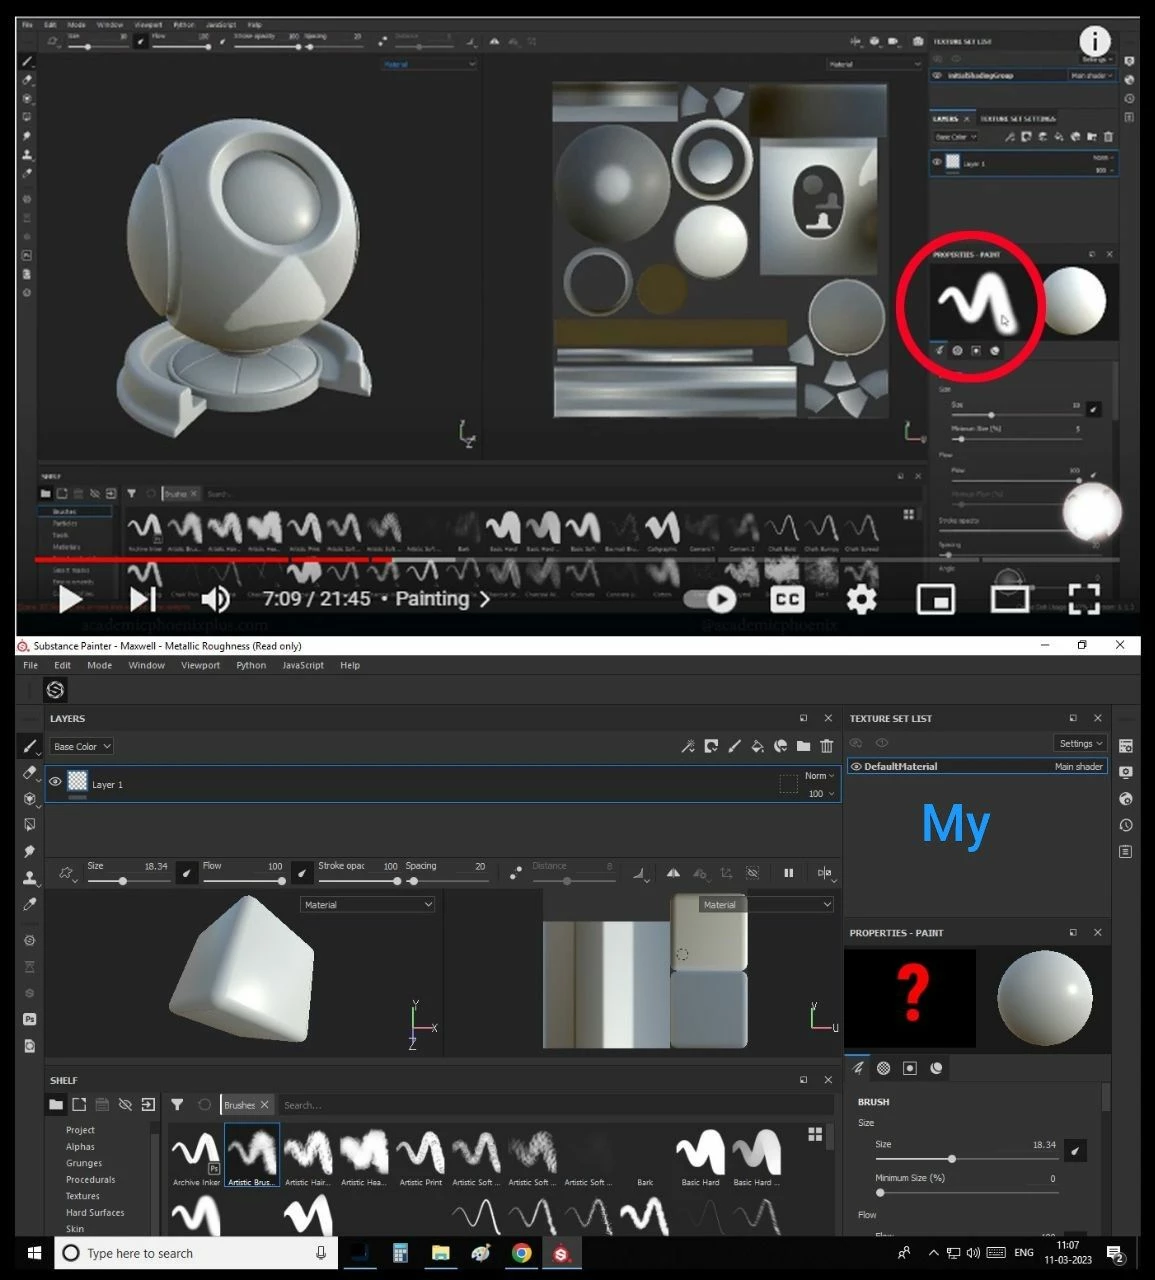
Task: Select the Eraser tool
Action: click(x=29, y=772)
